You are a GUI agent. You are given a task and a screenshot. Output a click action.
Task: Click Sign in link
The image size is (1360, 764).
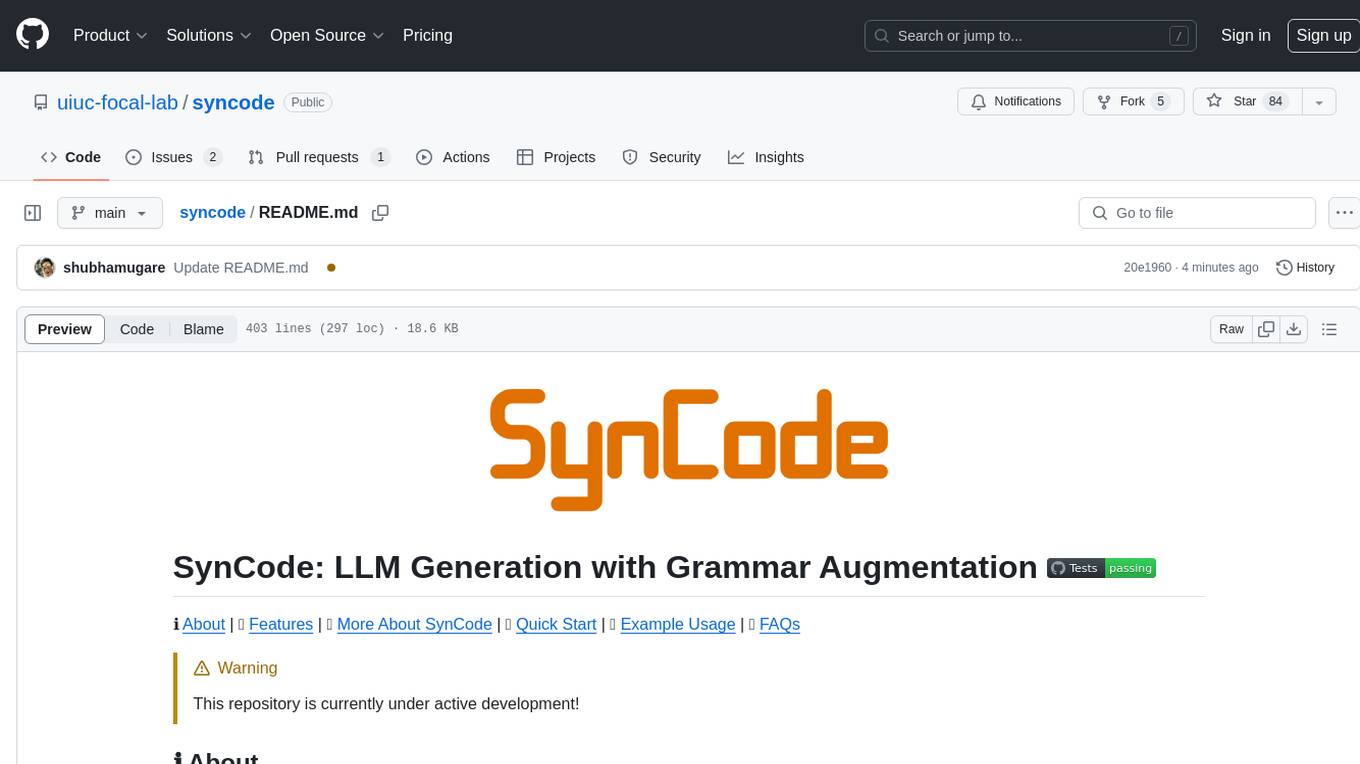tap(1245, 35)
